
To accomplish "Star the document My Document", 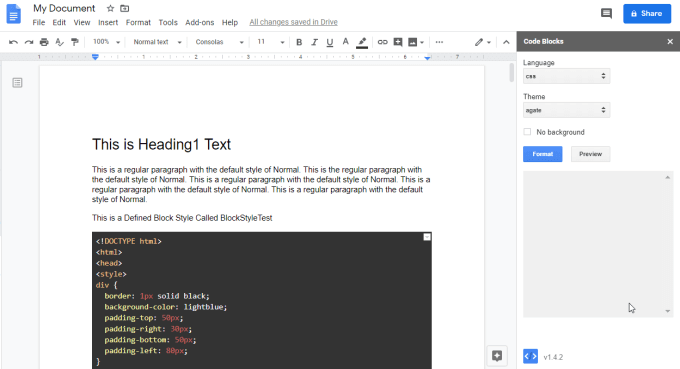I will coord(110,8).
